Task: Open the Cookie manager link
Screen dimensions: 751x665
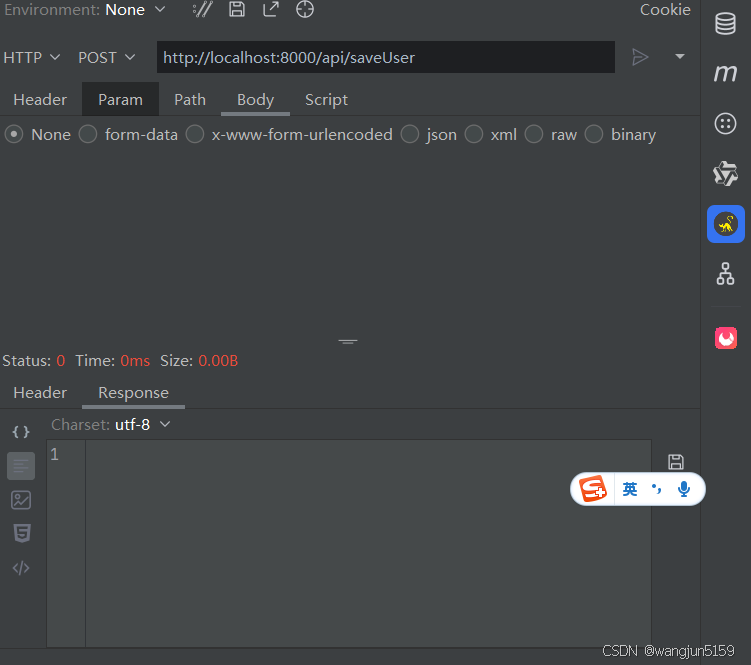Action: pyautogui.click(x=665, y=10)
